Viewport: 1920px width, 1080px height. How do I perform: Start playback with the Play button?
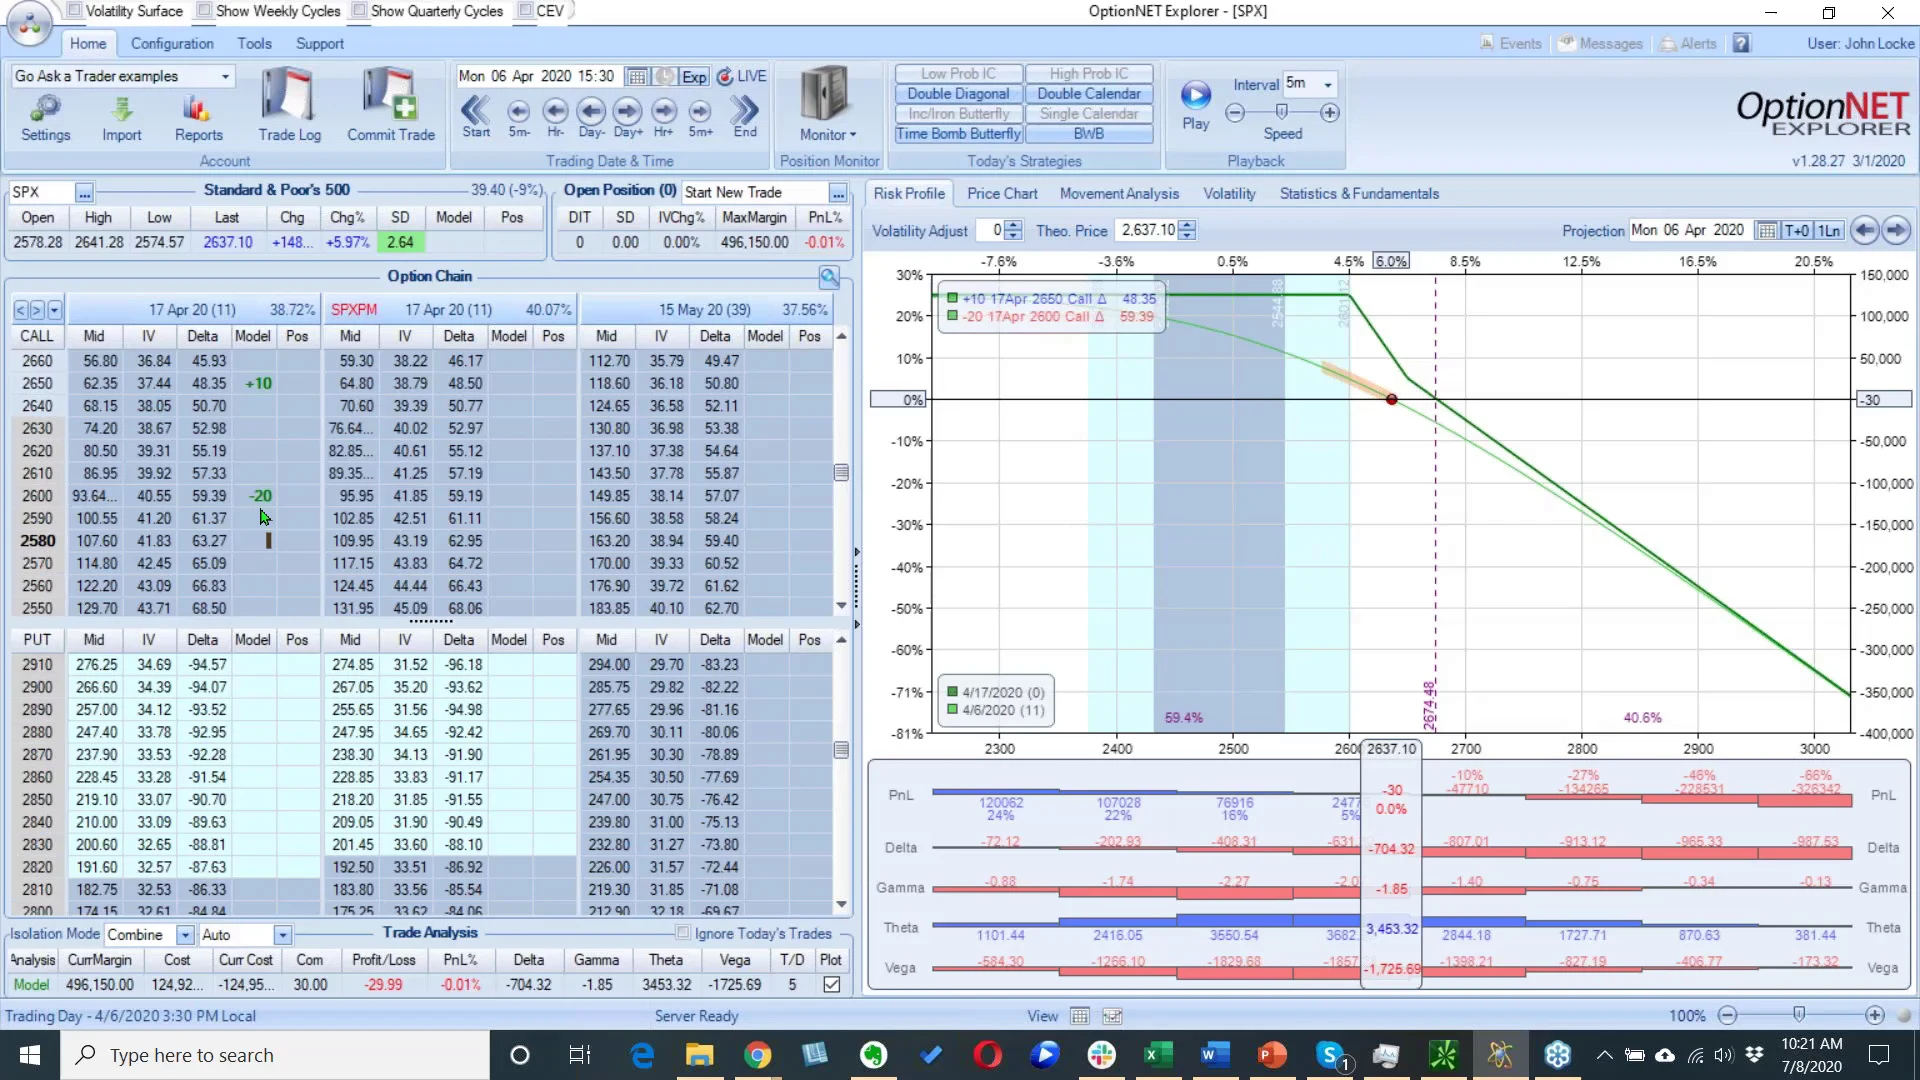[x=1196, y=104]
